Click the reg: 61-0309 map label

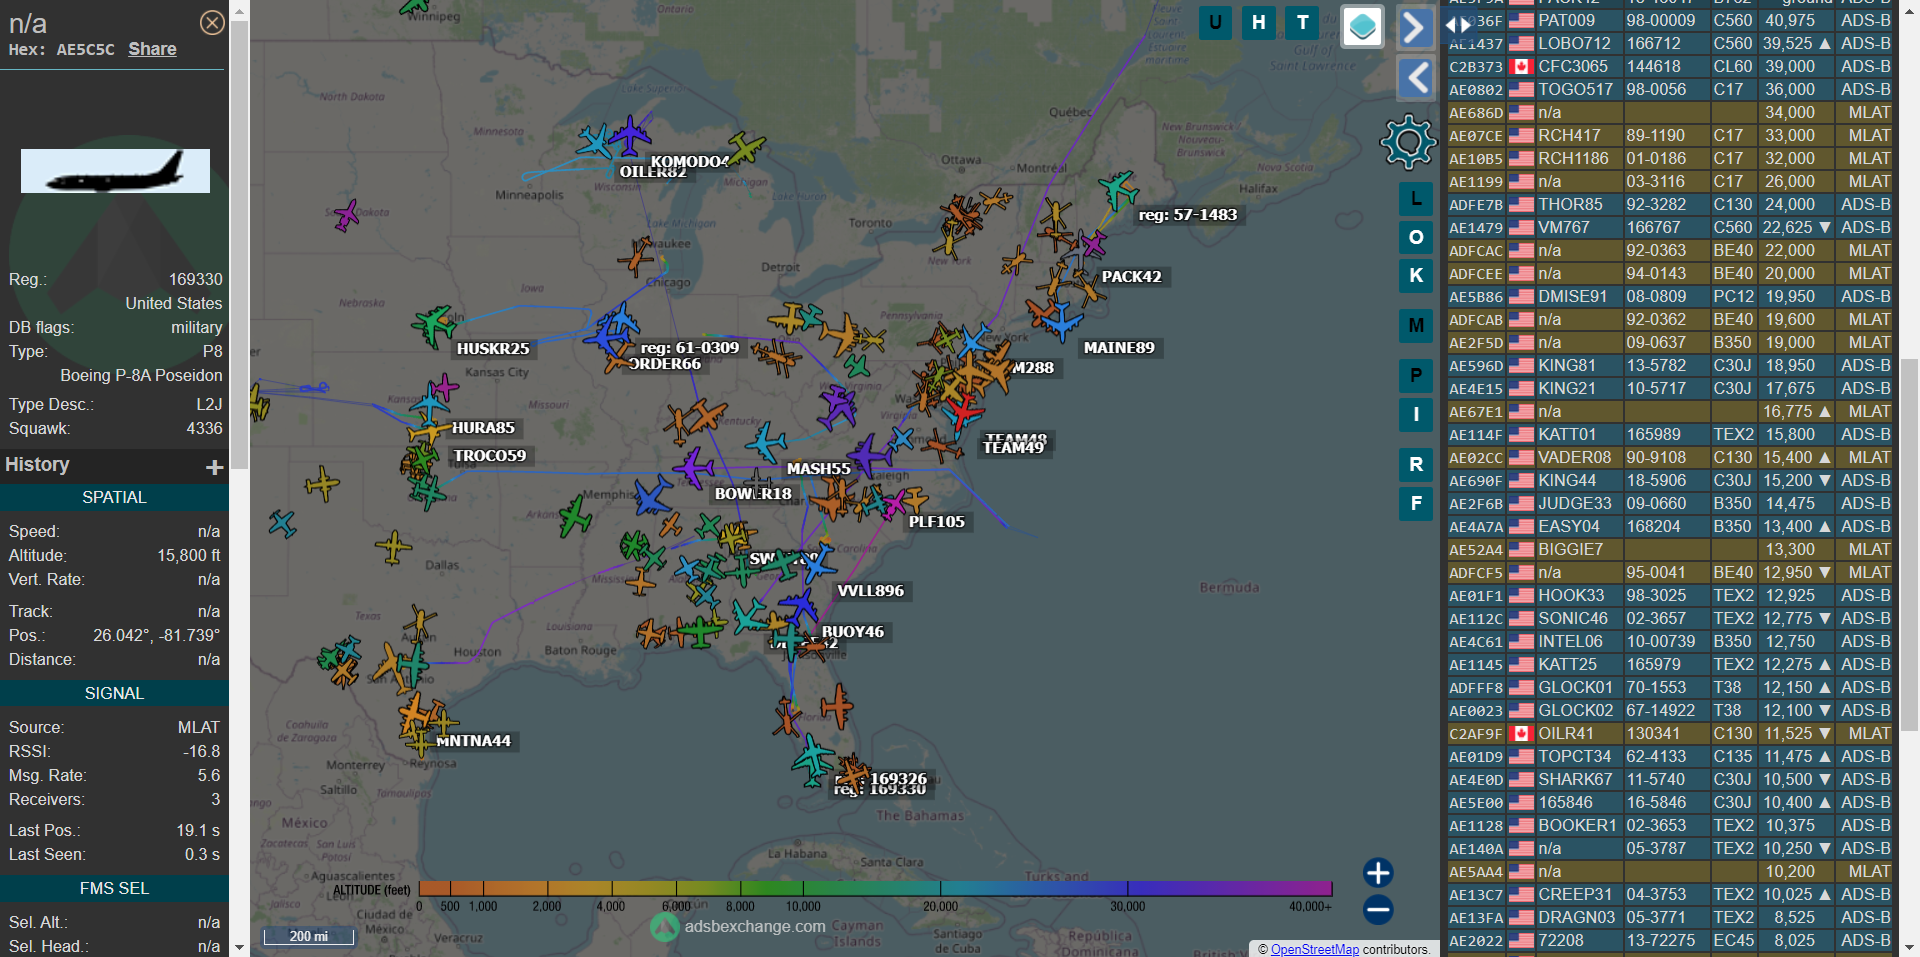[690, 348]
